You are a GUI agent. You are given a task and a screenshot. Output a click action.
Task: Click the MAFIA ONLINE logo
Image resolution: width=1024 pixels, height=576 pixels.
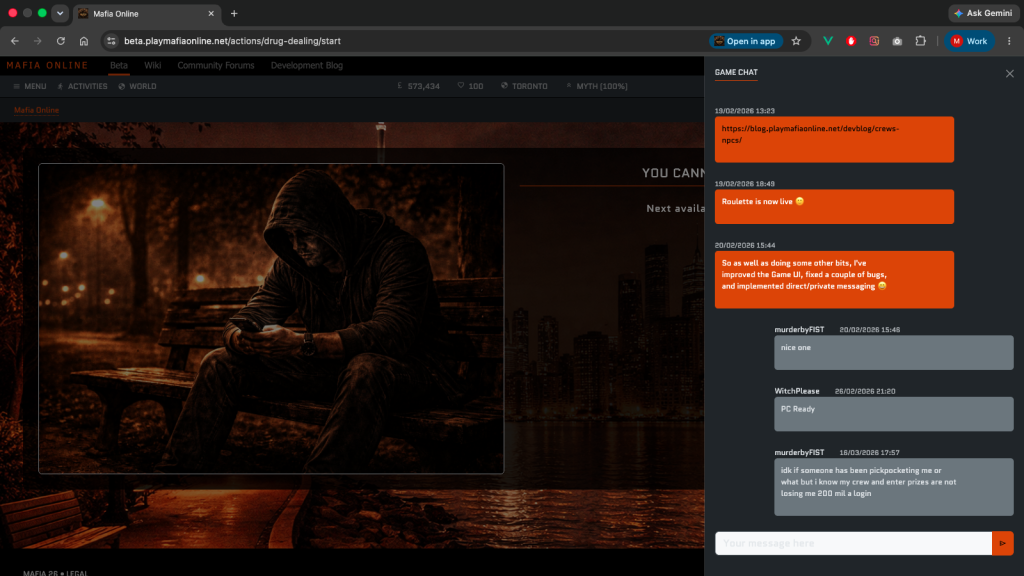[x=47, y=65]
